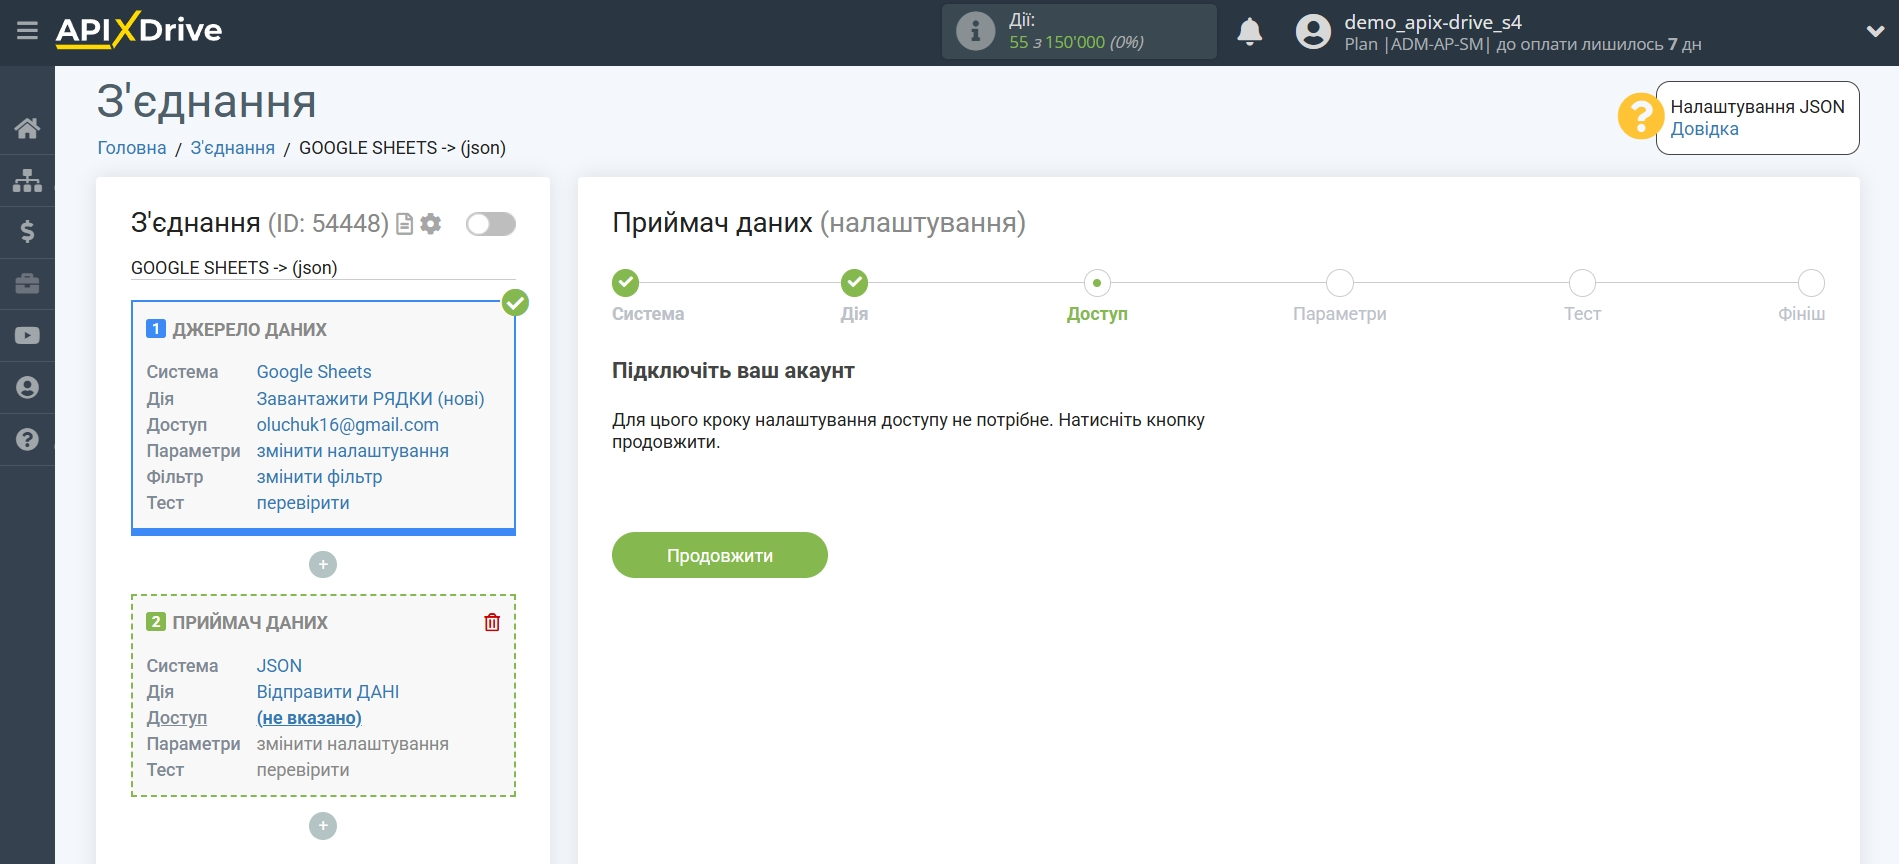Click source змінити налаштування link
This screenshot has height=864, width=1899.
point(352,451)
